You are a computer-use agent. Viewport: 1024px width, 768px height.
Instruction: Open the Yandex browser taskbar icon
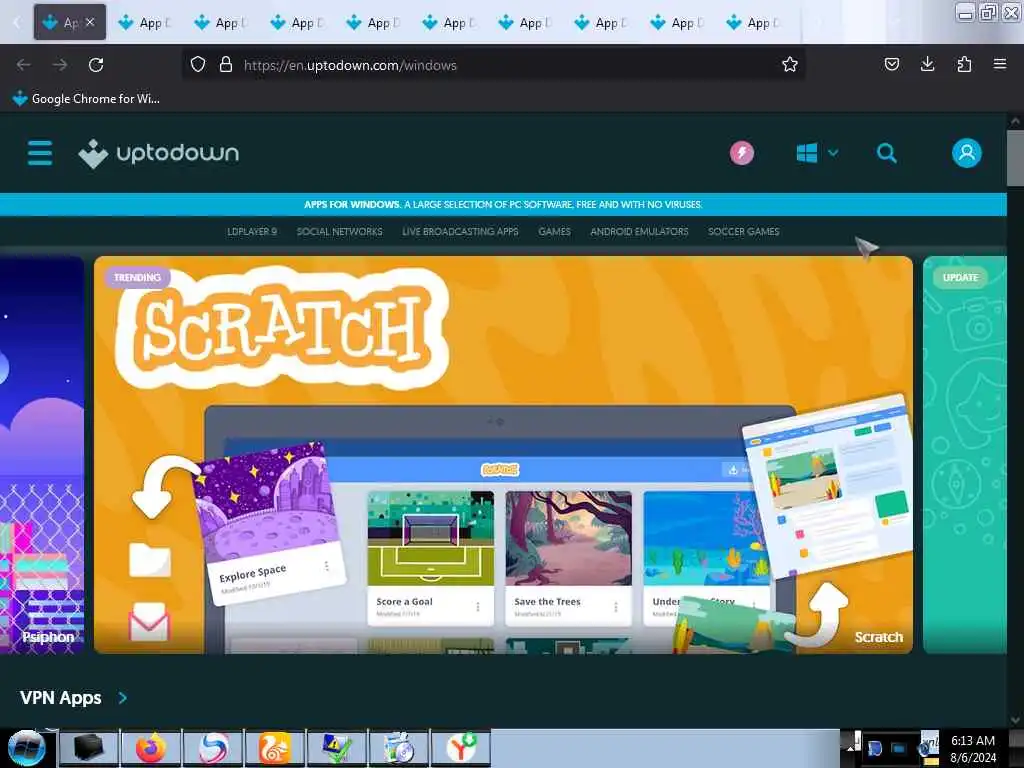pos(461,748)
